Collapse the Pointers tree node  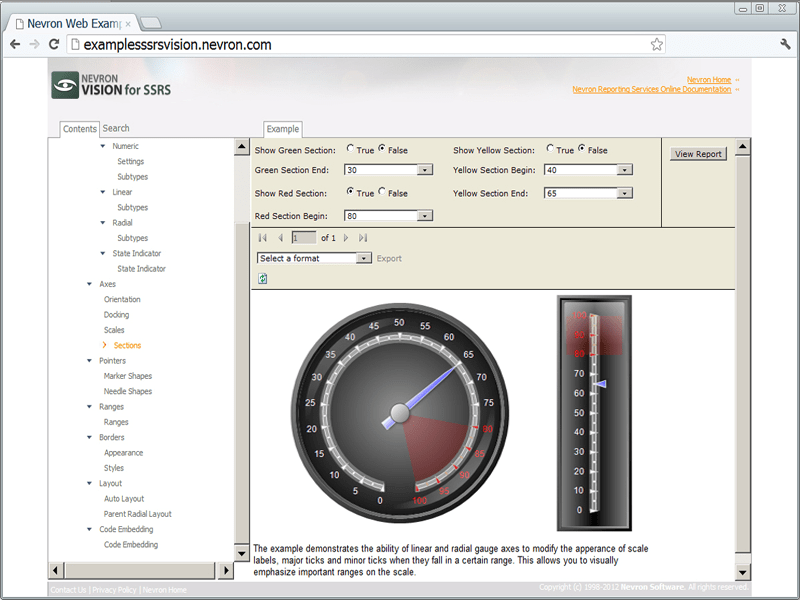(x=89, y=361)
